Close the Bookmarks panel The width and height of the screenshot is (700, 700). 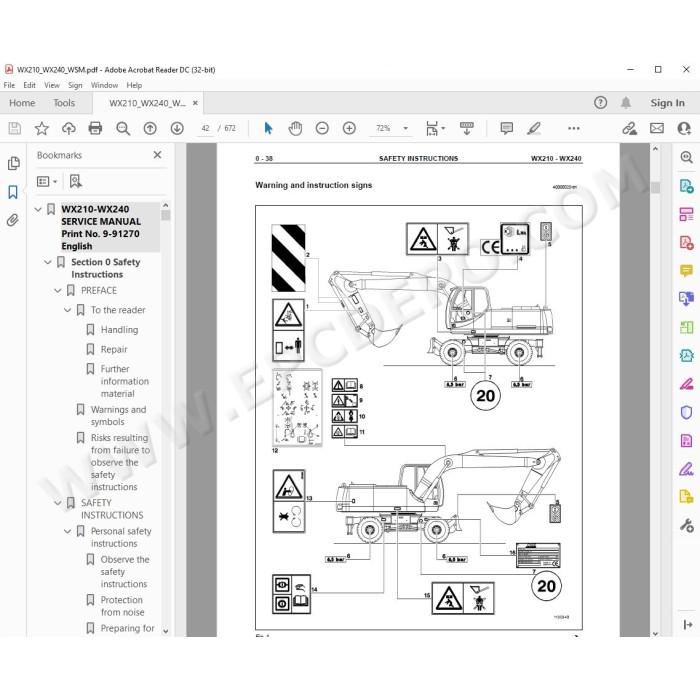[x=157, y=155]
